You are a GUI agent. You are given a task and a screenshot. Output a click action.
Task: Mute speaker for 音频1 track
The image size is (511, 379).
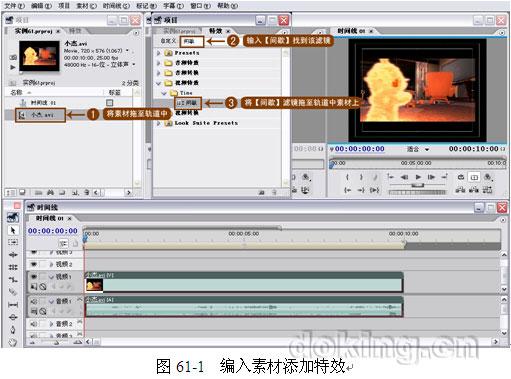34,301
